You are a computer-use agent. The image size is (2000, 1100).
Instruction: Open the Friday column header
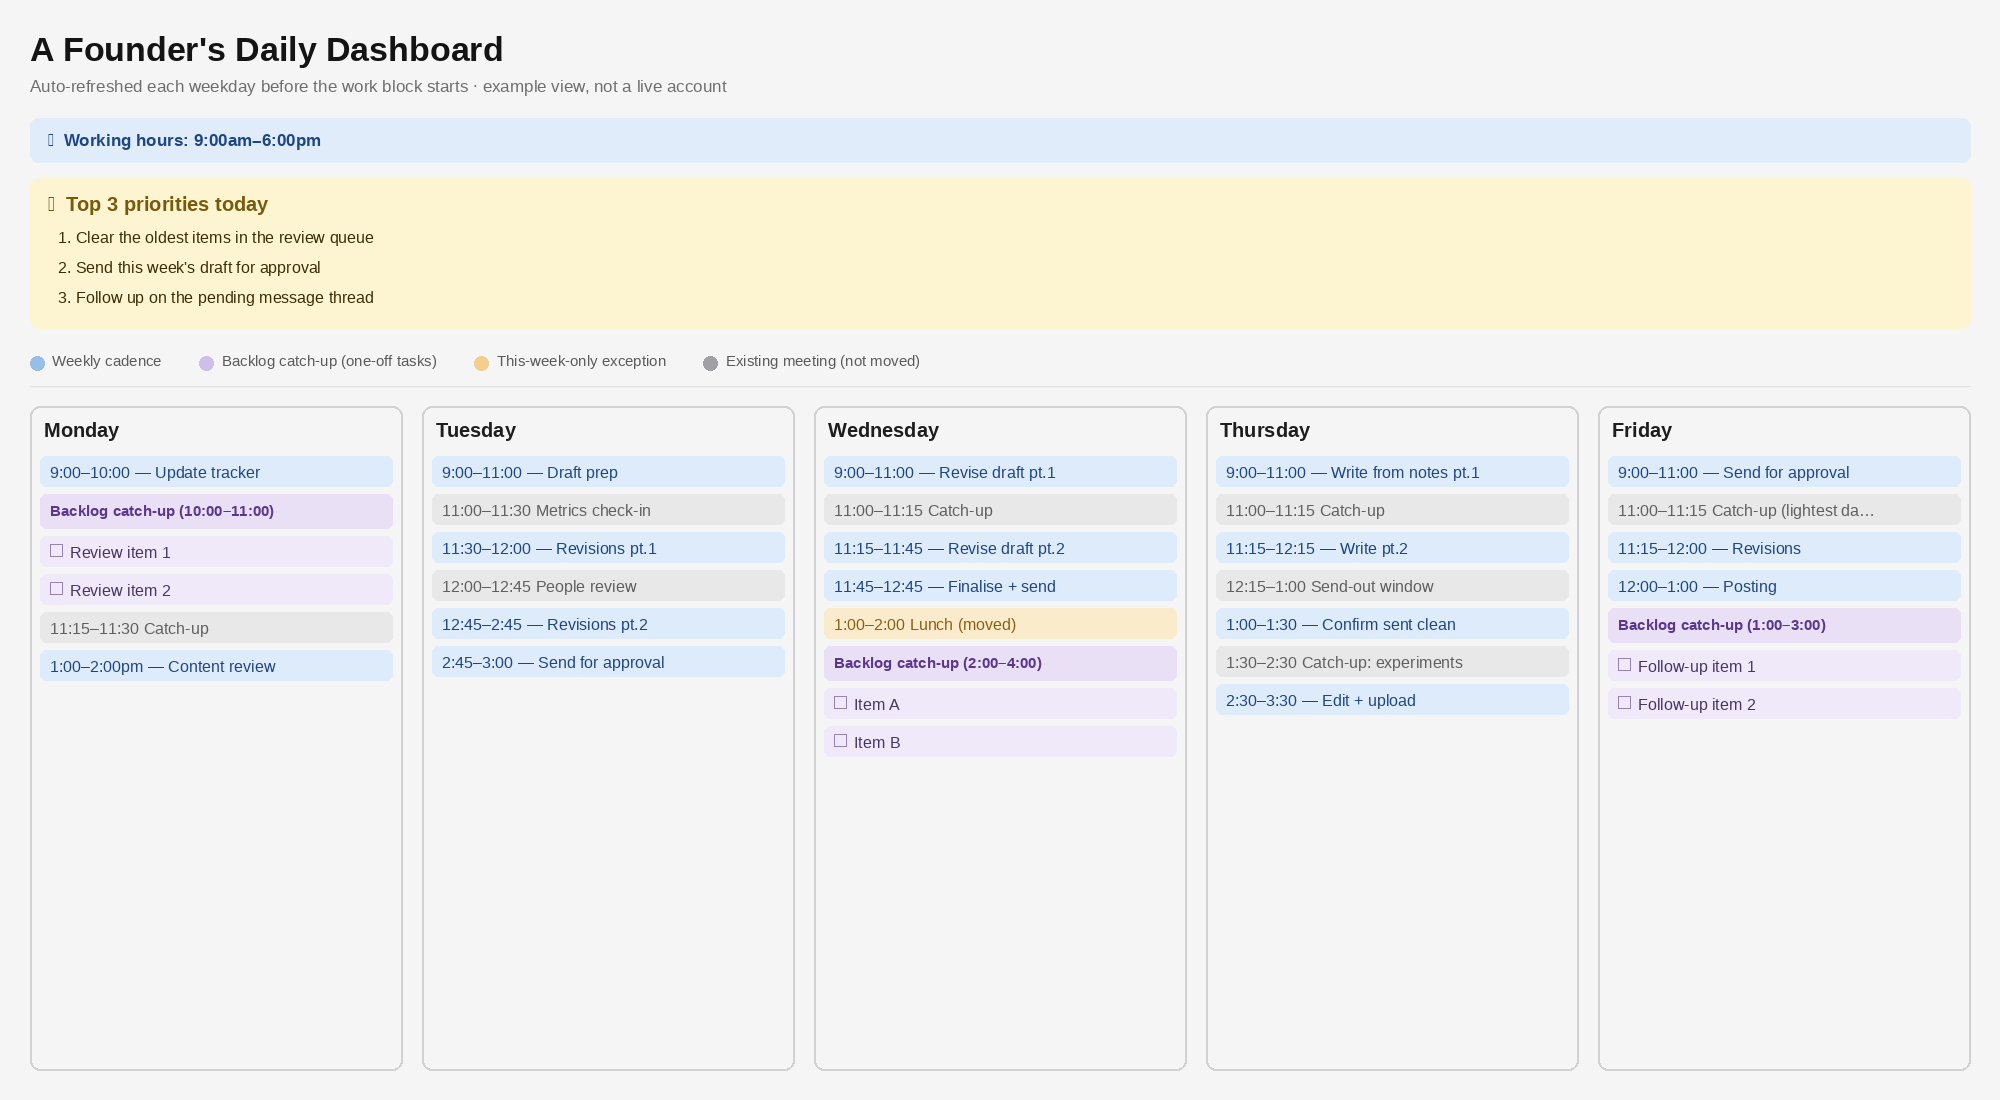(1642, 430)
